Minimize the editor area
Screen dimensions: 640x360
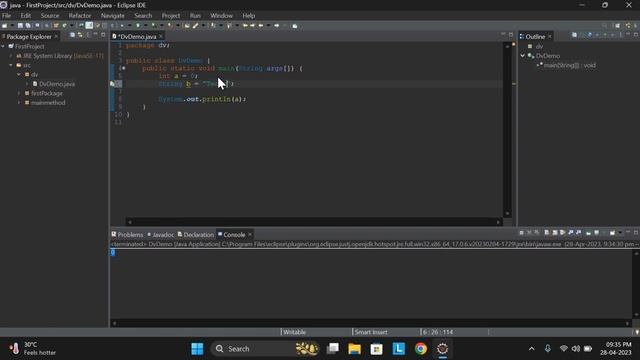(503, 35)
